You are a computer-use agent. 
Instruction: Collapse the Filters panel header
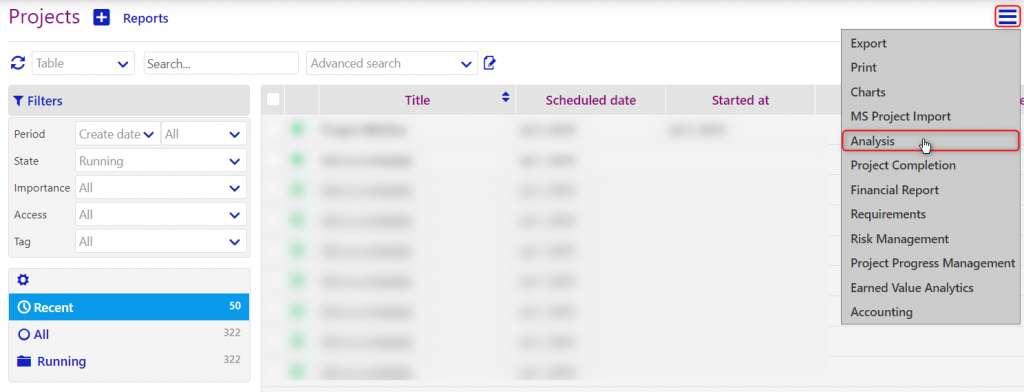pos(129,101)
